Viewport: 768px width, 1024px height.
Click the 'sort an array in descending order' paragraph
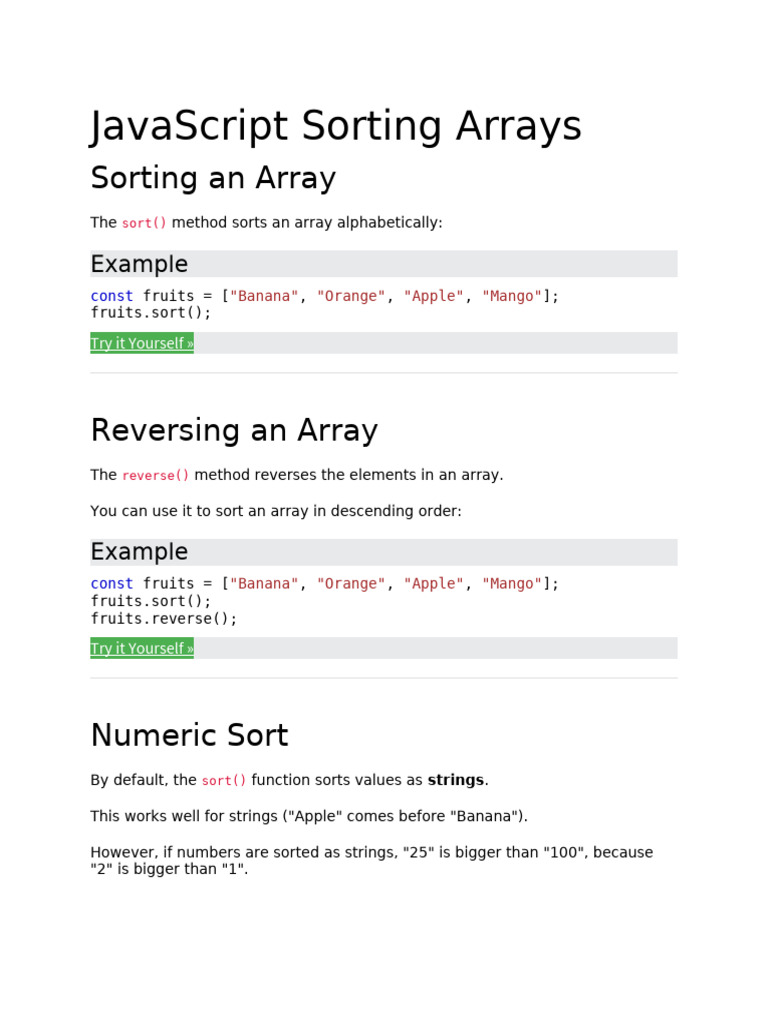point(276,511)
